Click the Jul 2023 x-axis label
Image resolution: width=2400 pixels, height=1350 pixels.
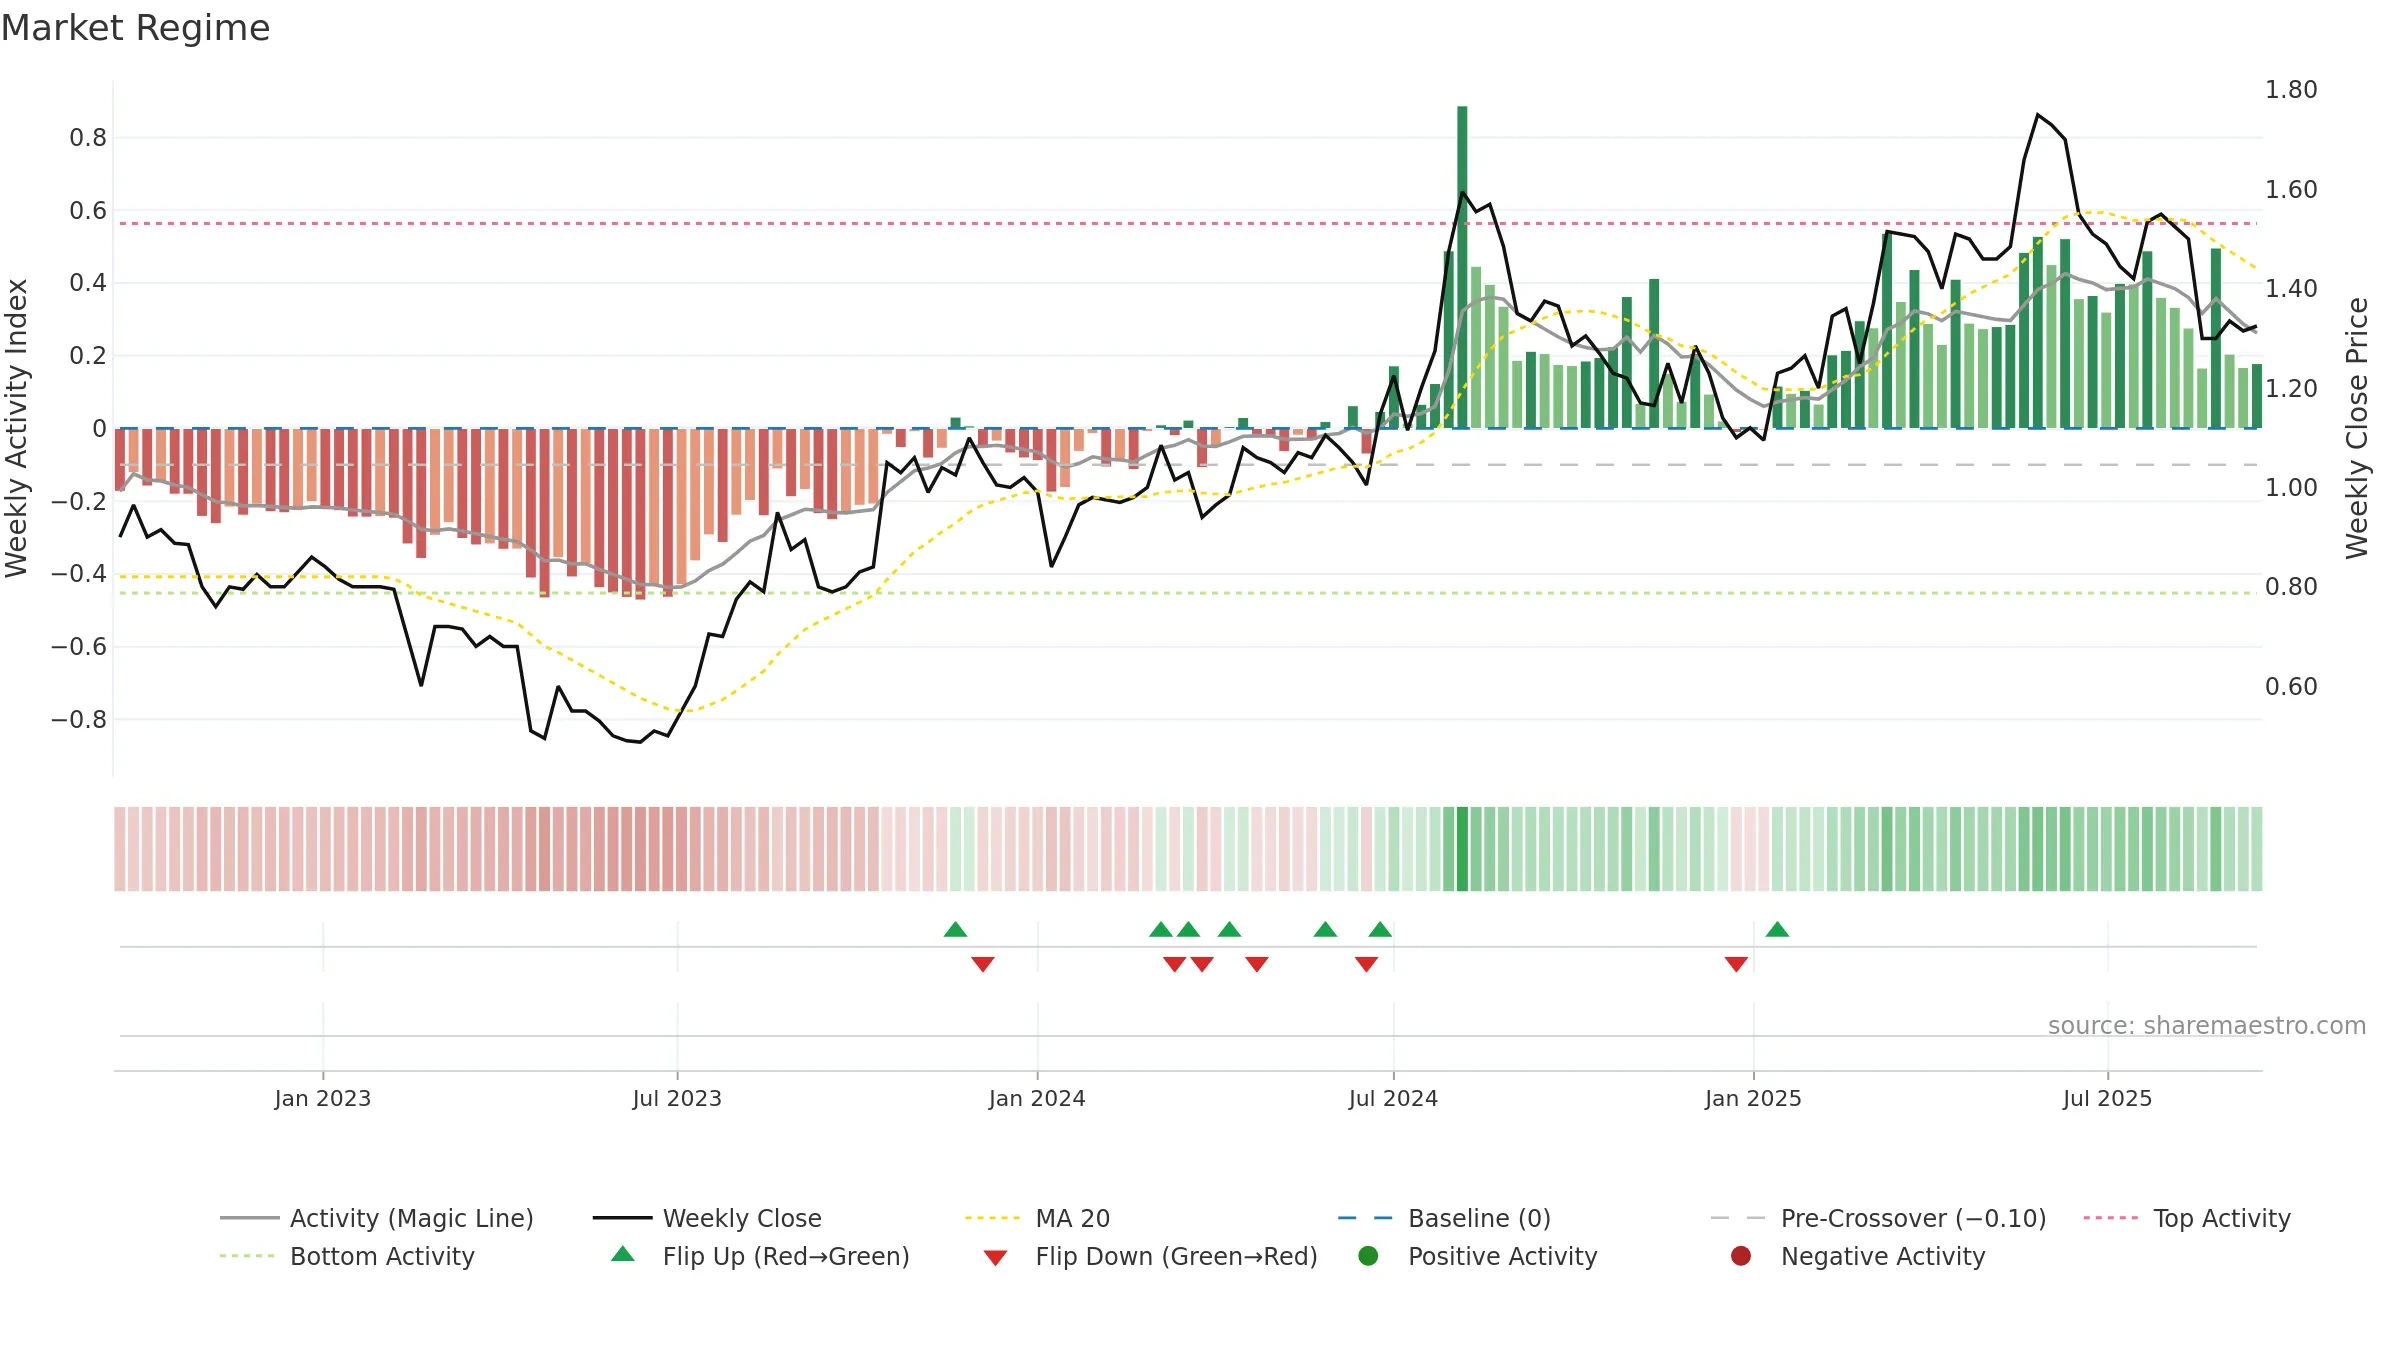point(677,1098)
